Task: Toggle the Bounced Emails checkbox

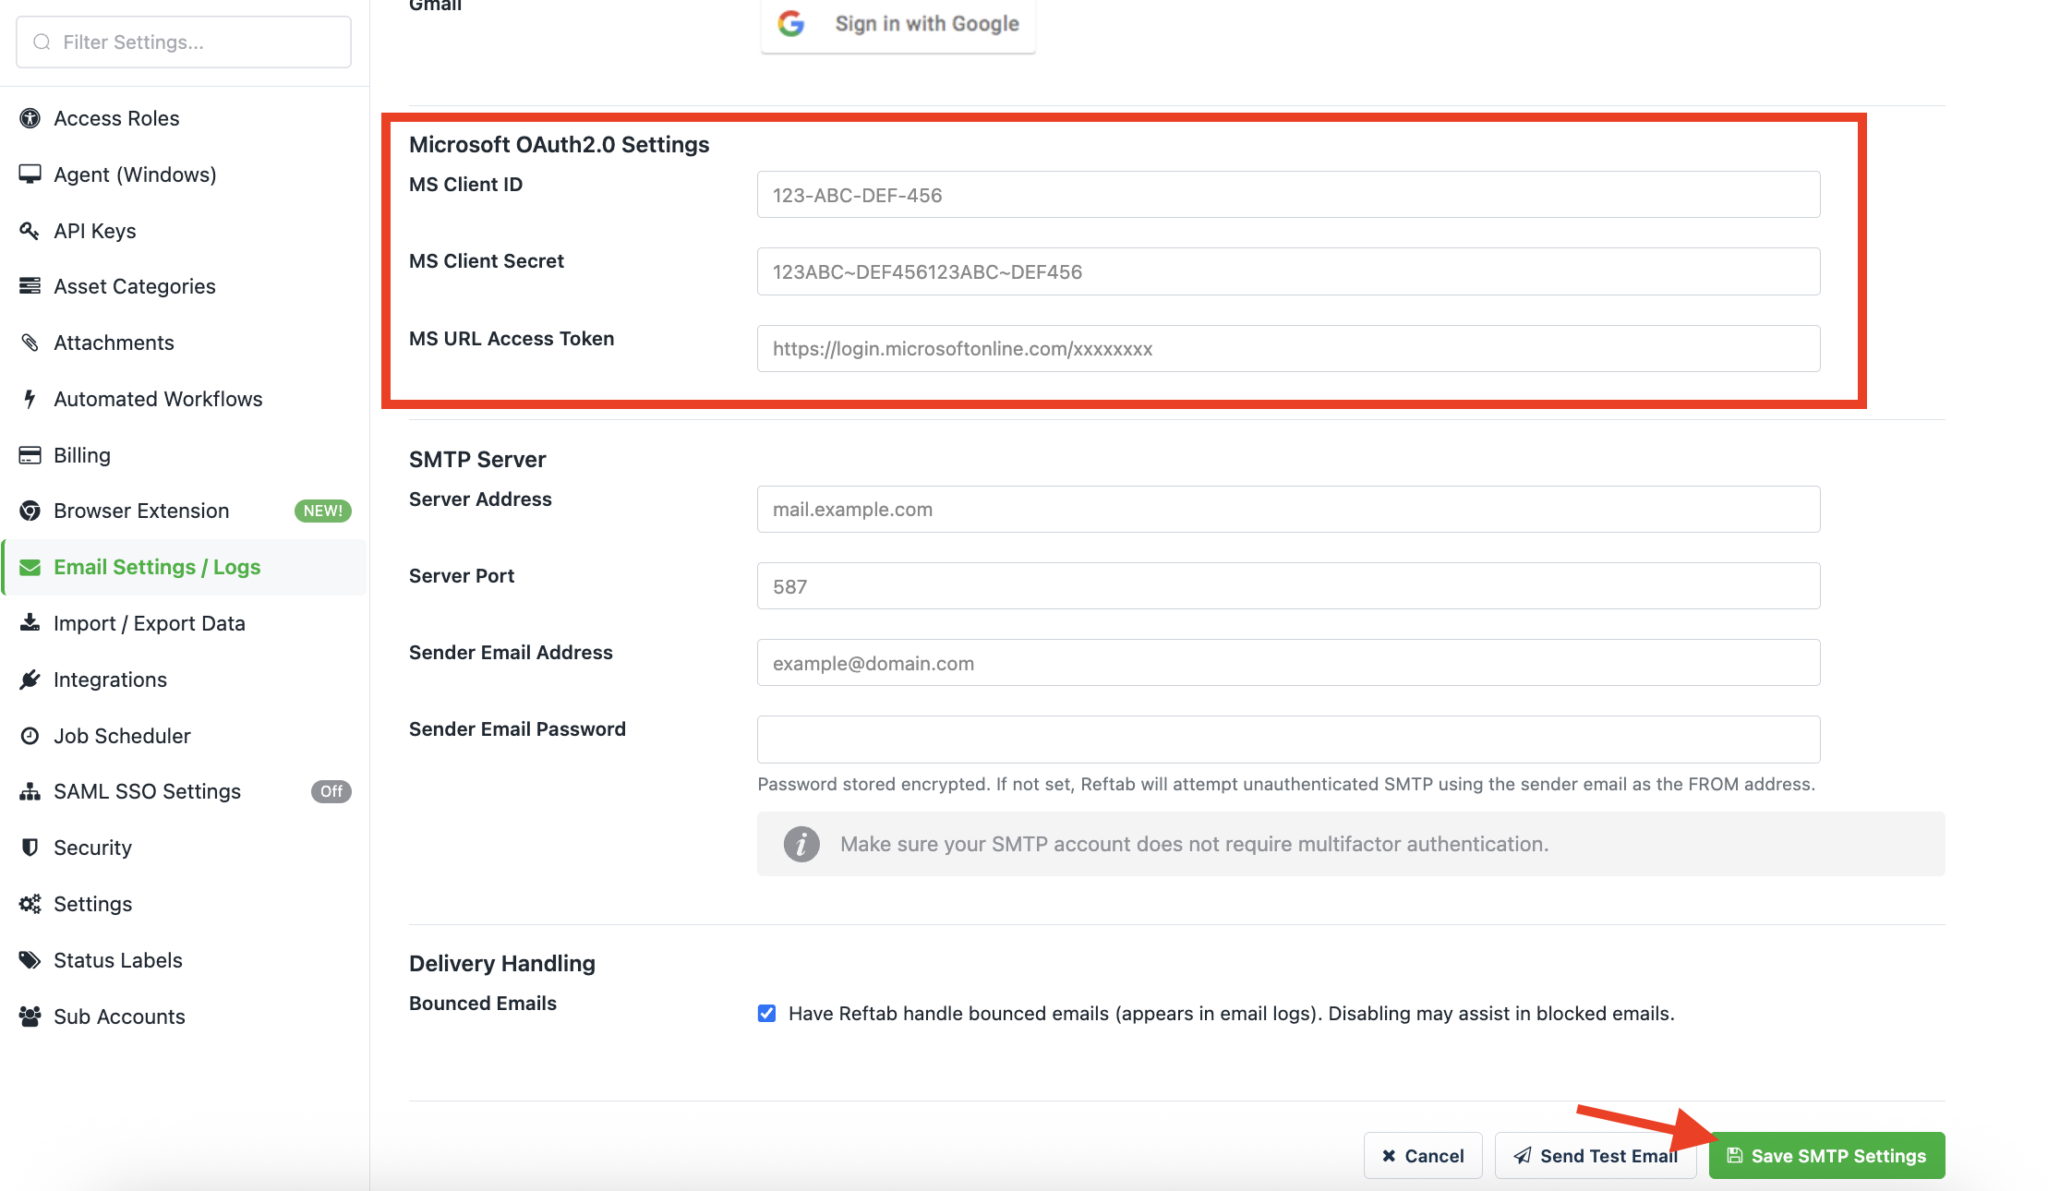Action: coord(767,1013)
